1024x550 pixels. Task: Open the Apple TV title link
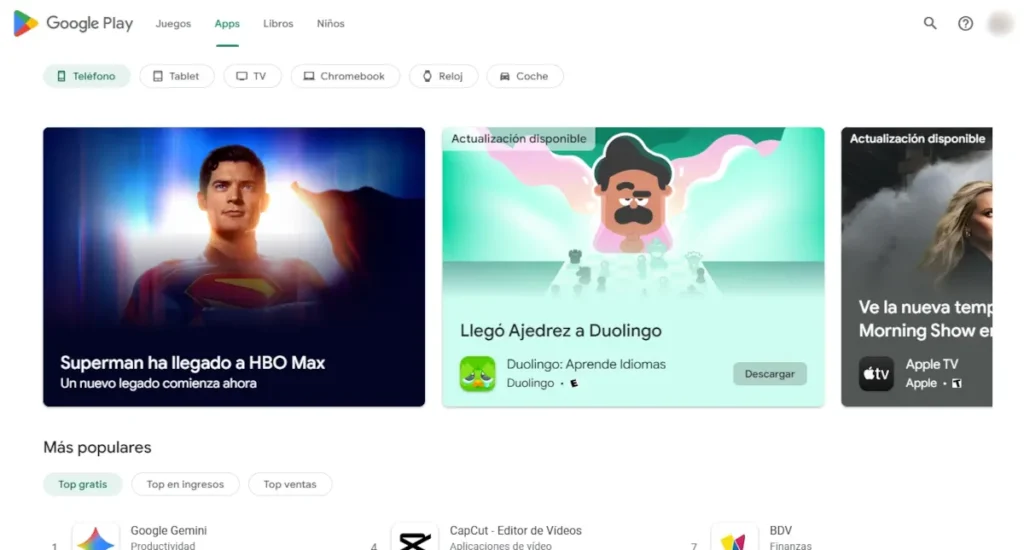pyautogui.click(x=931, y=364)
